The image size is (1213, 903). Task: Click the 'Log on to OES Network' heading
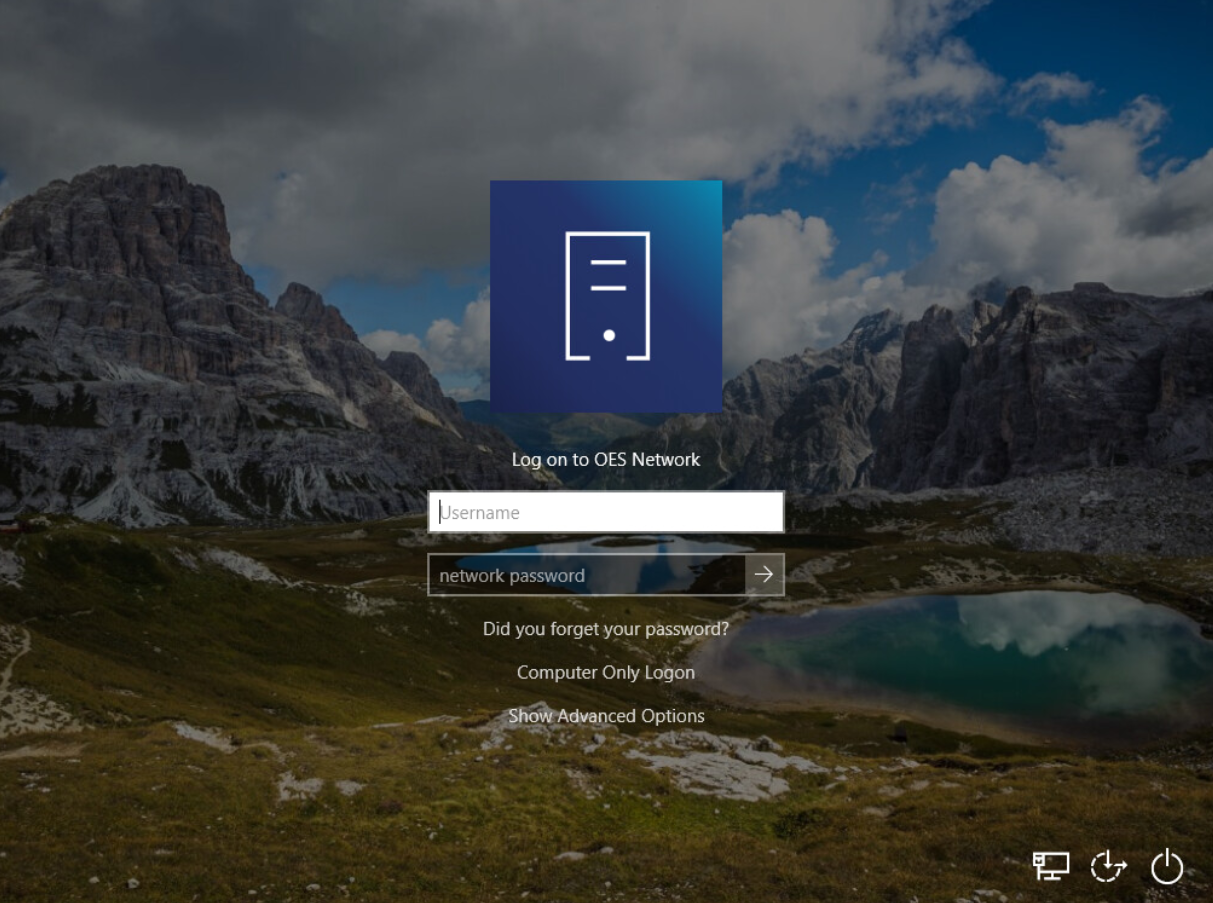click(606, 460)
